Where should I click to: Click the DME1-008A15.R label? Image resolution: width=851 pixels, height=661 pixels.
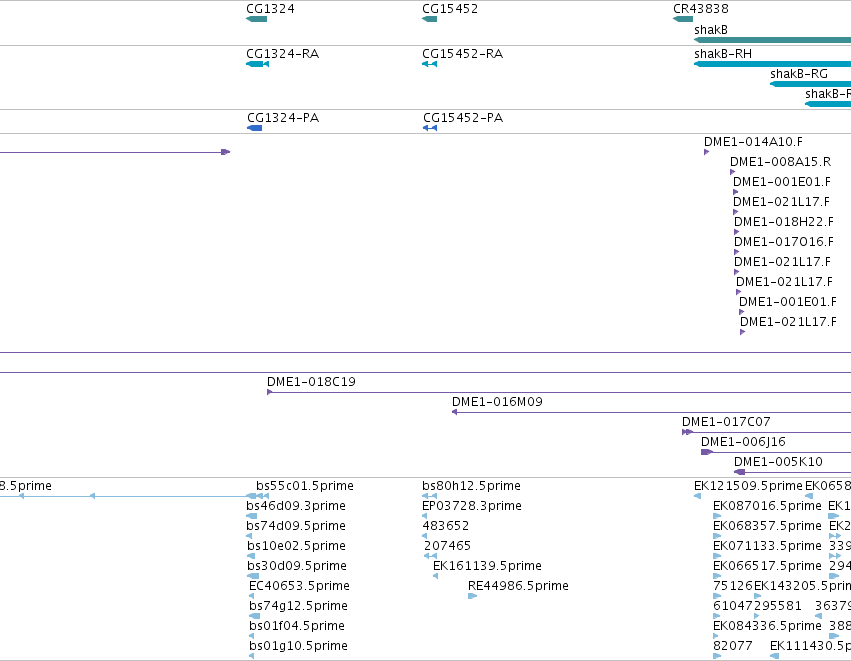pyautogui.click(x=780, y=162)
